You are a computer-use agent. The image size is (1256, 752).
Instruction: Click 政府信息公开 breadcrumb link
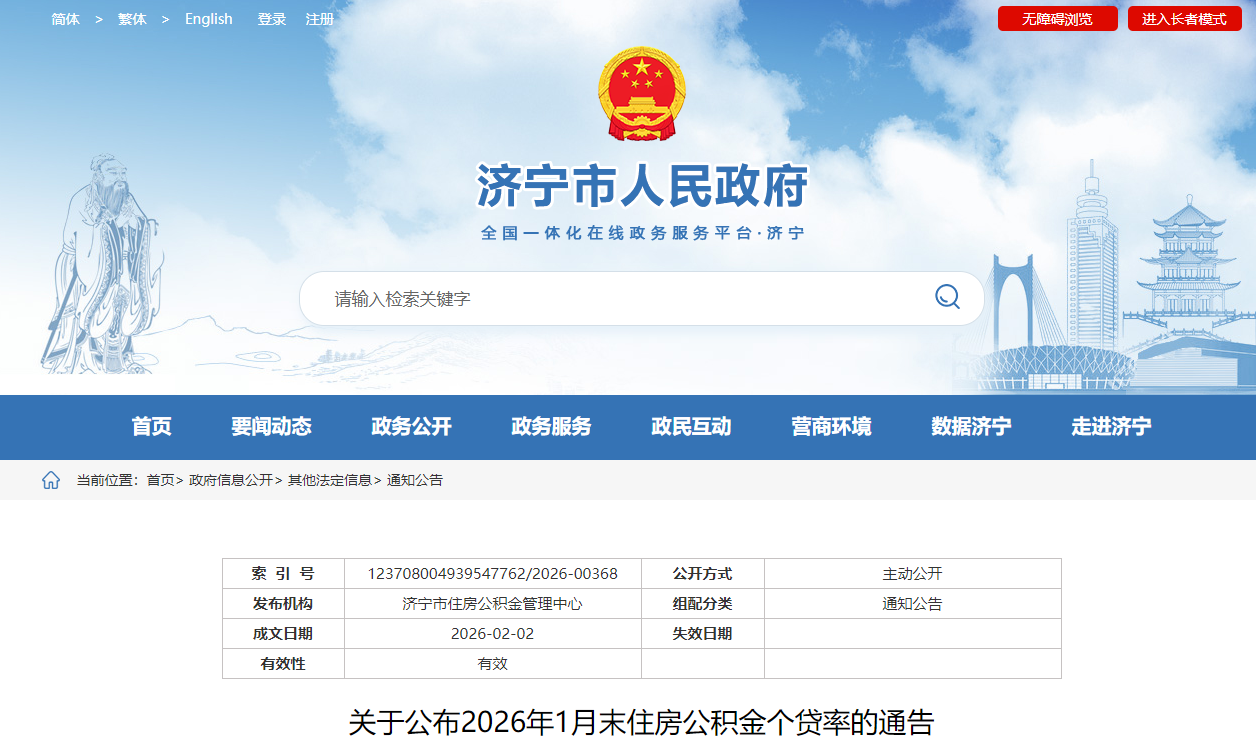click(230, 480)
